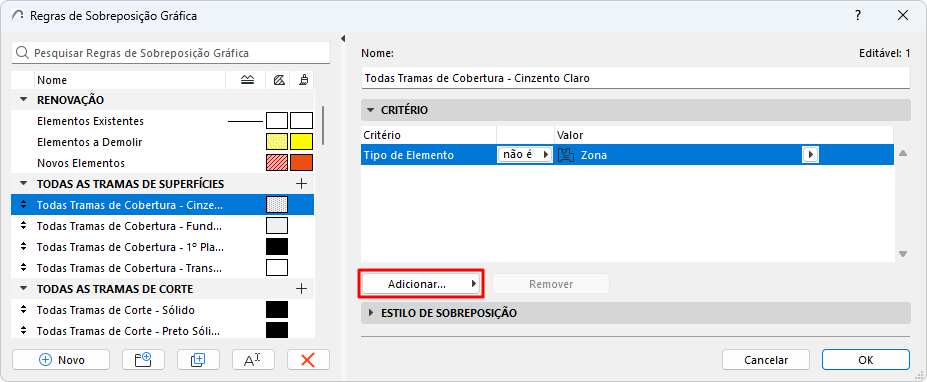Click in the search rules field
The height and width of the screenshot is (382, 927).
point(171,53)
